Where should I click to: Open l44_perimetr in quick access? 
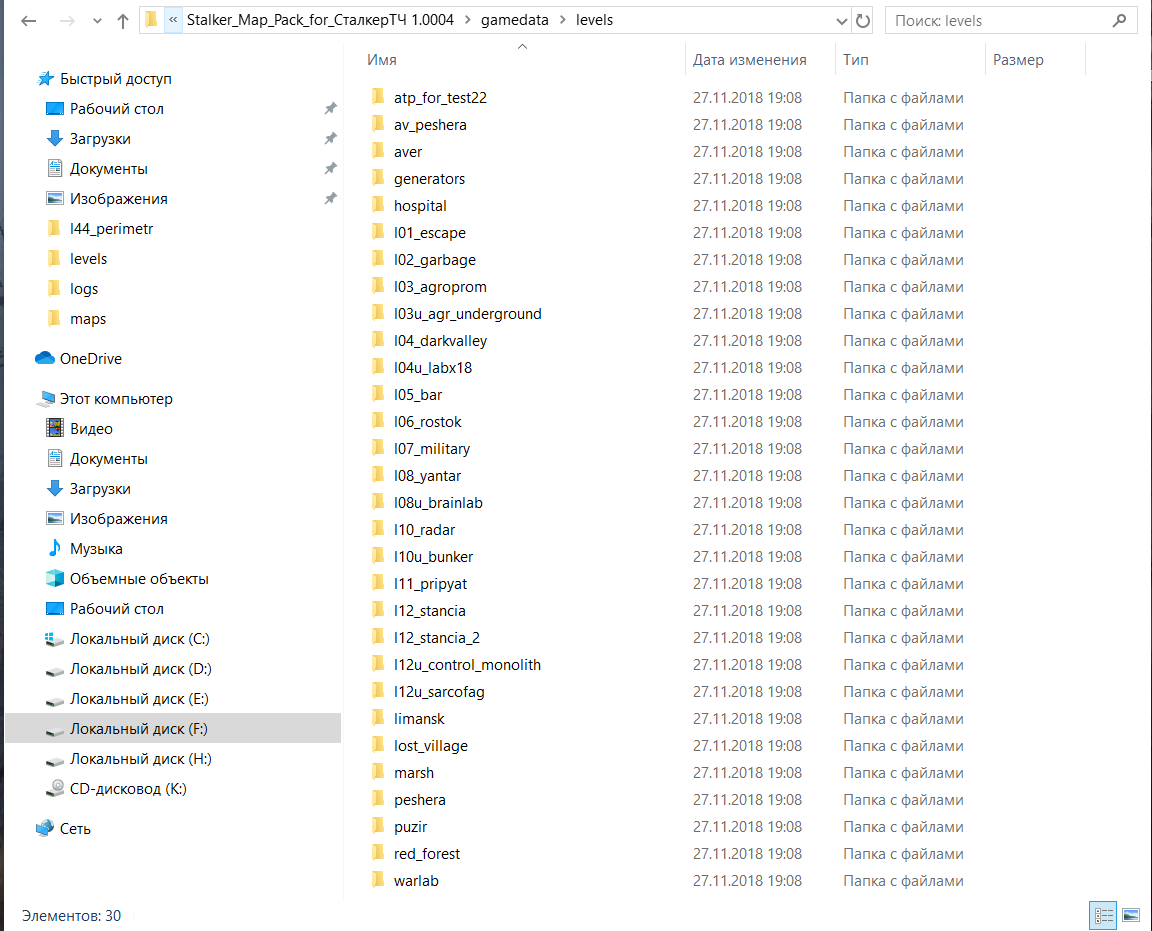coord(111,229)
